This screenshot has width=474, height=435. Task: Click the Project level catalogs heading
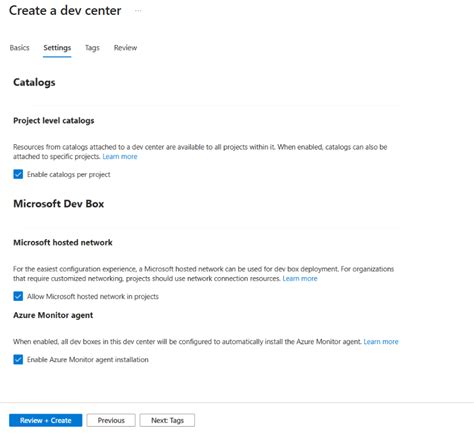[x=54, y=121]
